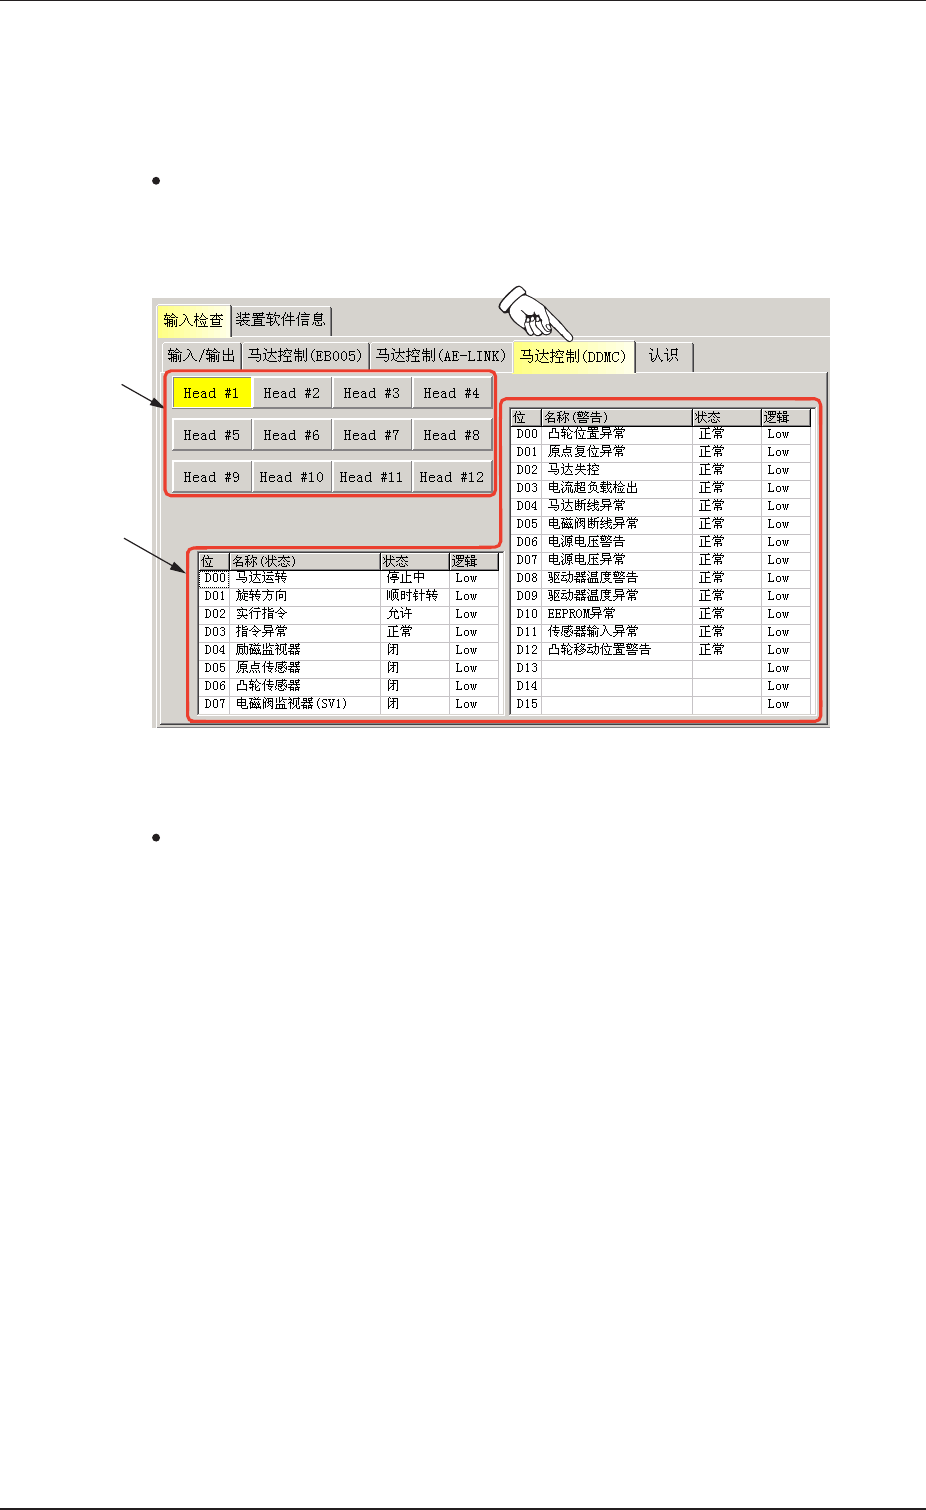Click the 顺时针转 status value
The image size is (926, 1510).
click(x=412, y=596)
